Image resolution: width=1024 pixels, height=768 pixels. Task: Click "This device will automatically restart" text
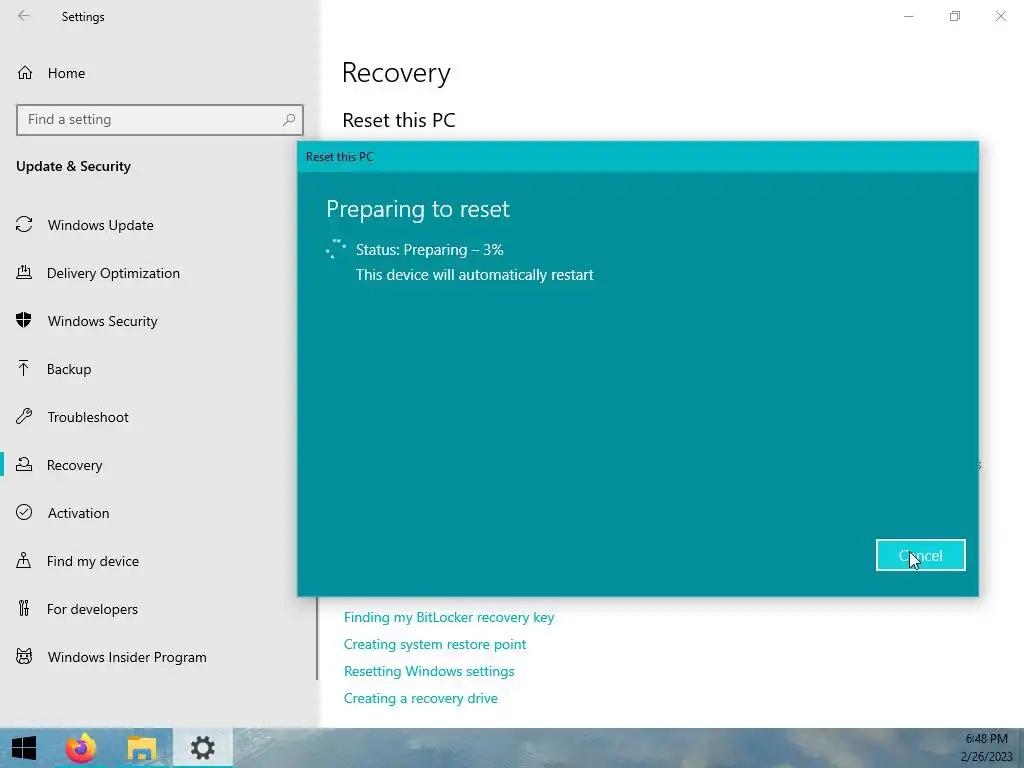(x=475, y=275)
